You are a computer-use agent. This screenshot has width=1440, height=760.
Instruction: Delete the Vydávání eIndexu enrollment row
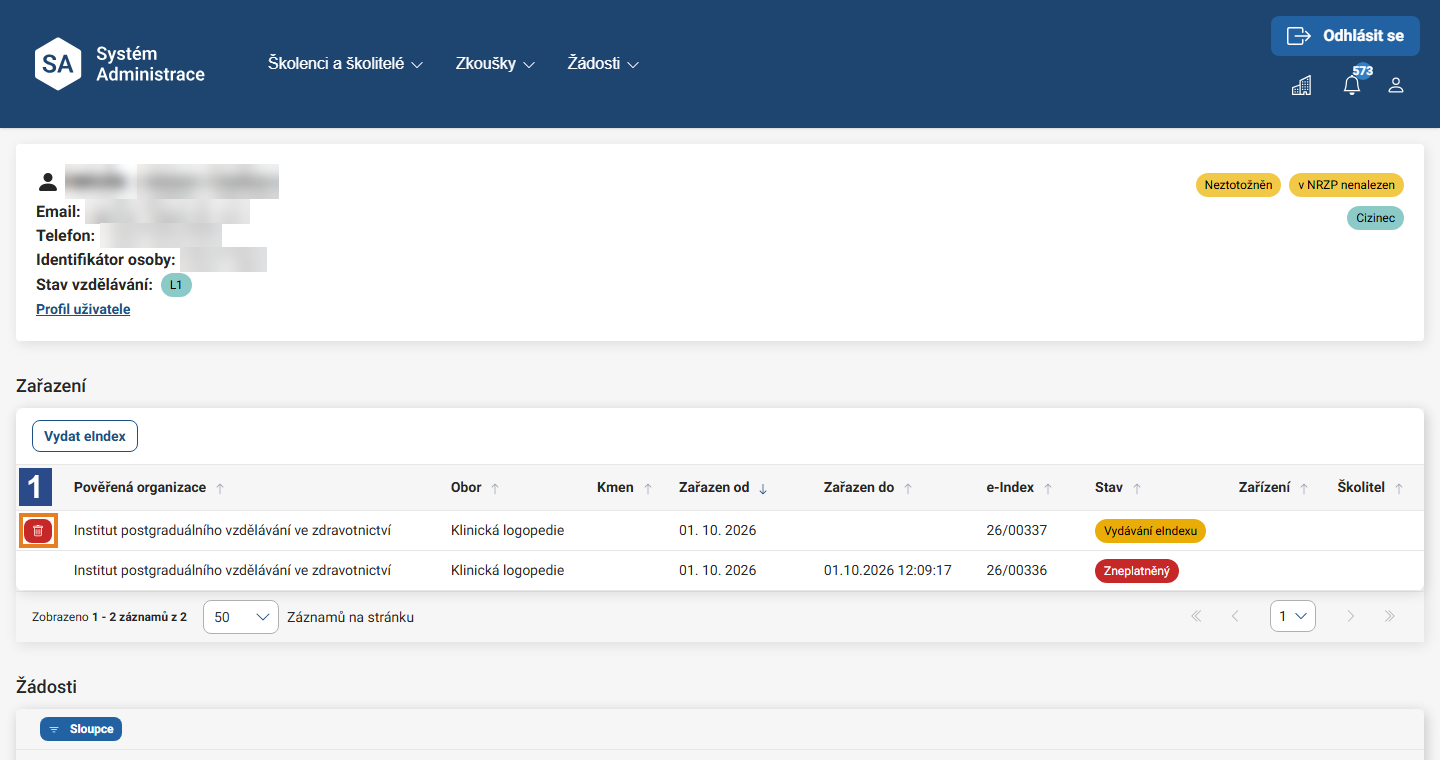point(38,531)
